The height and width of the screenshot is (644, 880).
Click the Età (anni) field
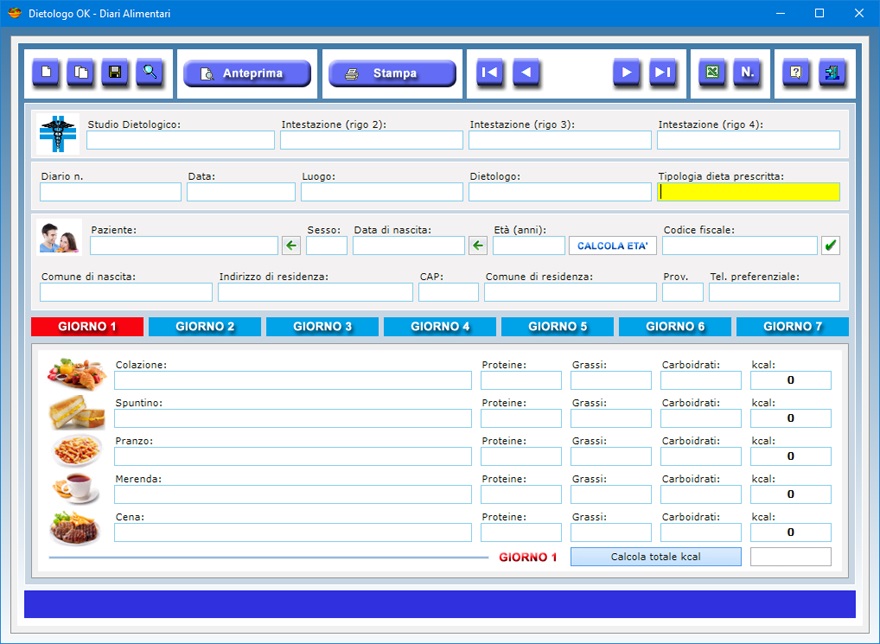[529, 246]
